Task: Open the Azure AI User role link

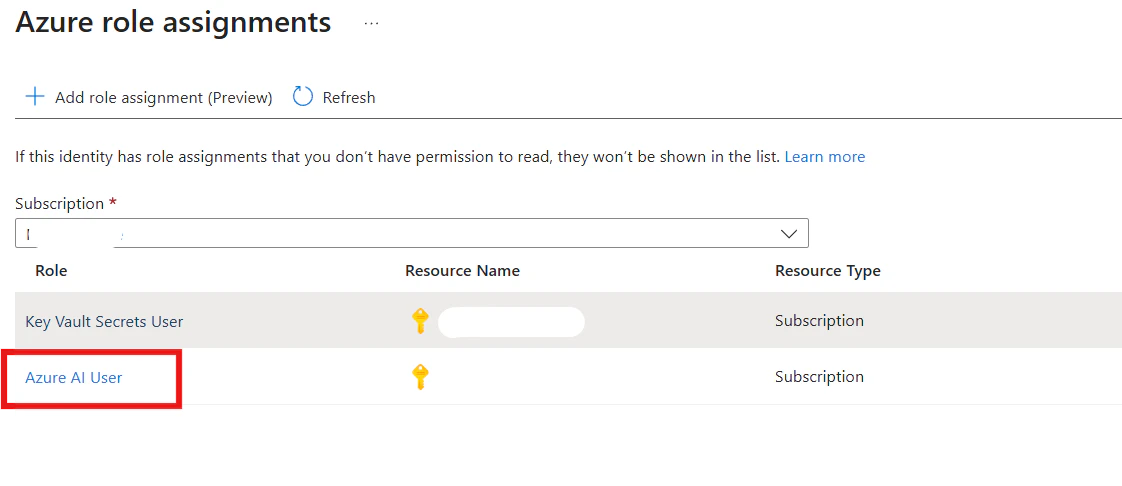Action: click(x=74, y=377)
